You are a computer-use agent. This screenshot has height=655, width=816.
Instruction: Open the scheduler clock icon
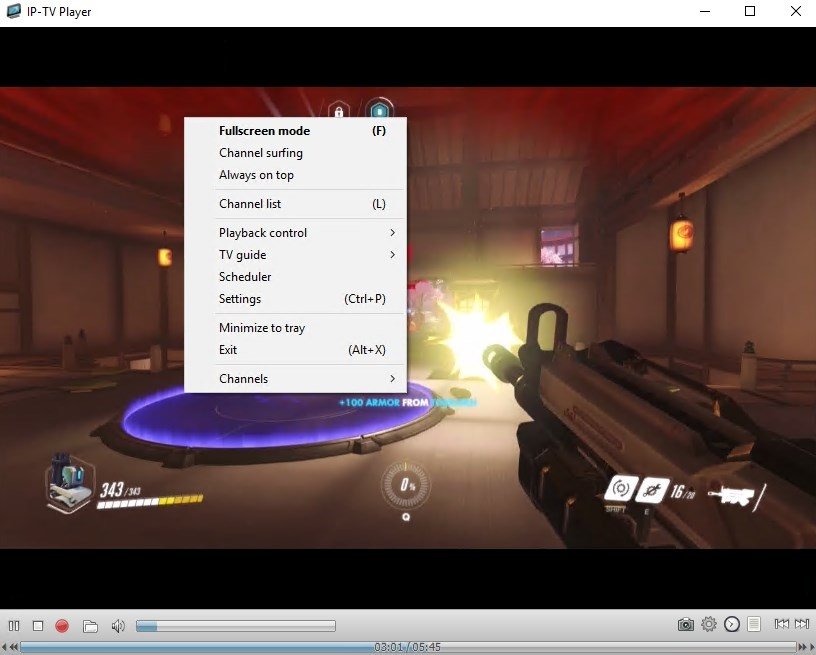click(x=731, y=624)
